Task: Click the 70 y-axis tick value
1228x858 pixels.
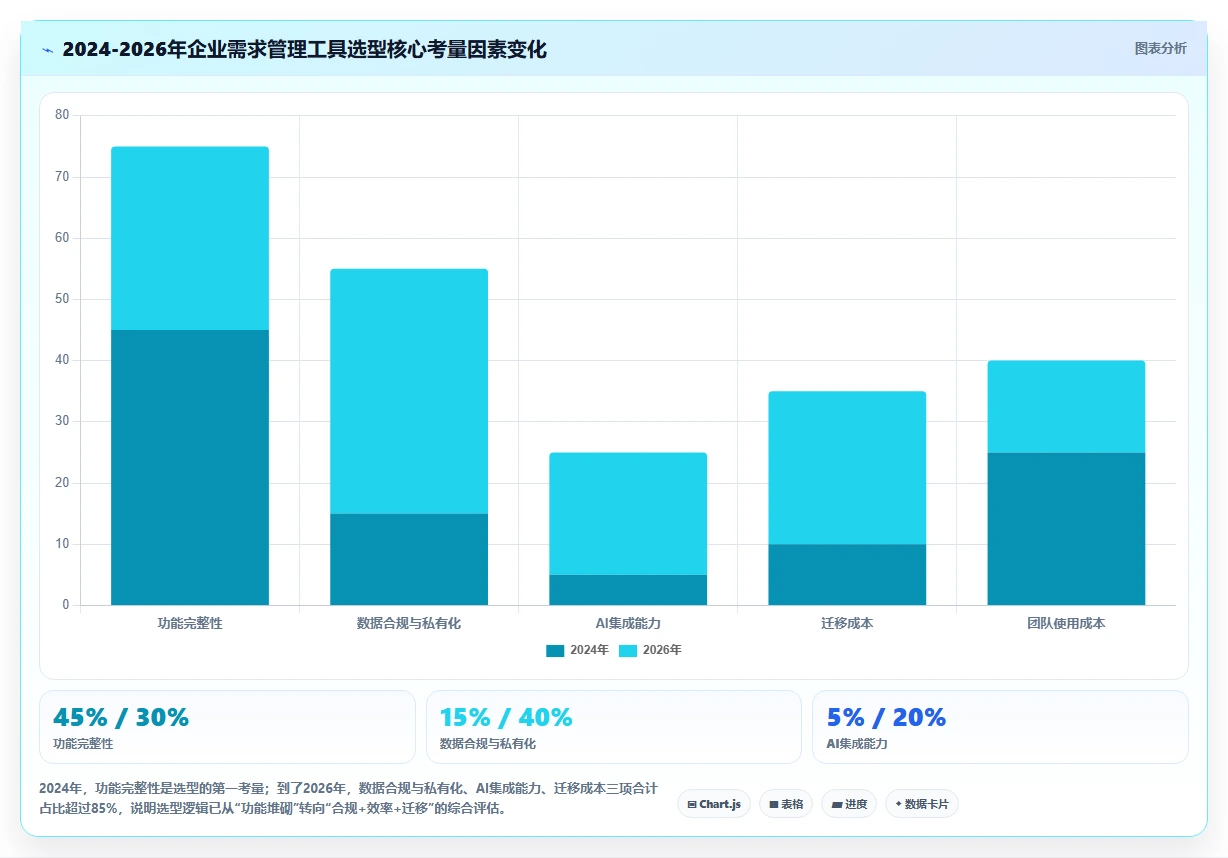Action: (62, 177)
